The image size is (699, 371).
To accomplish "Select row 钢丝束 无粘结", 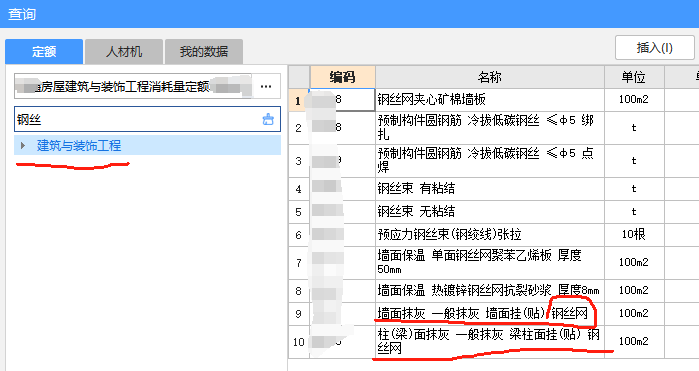I will coord(490,212).
